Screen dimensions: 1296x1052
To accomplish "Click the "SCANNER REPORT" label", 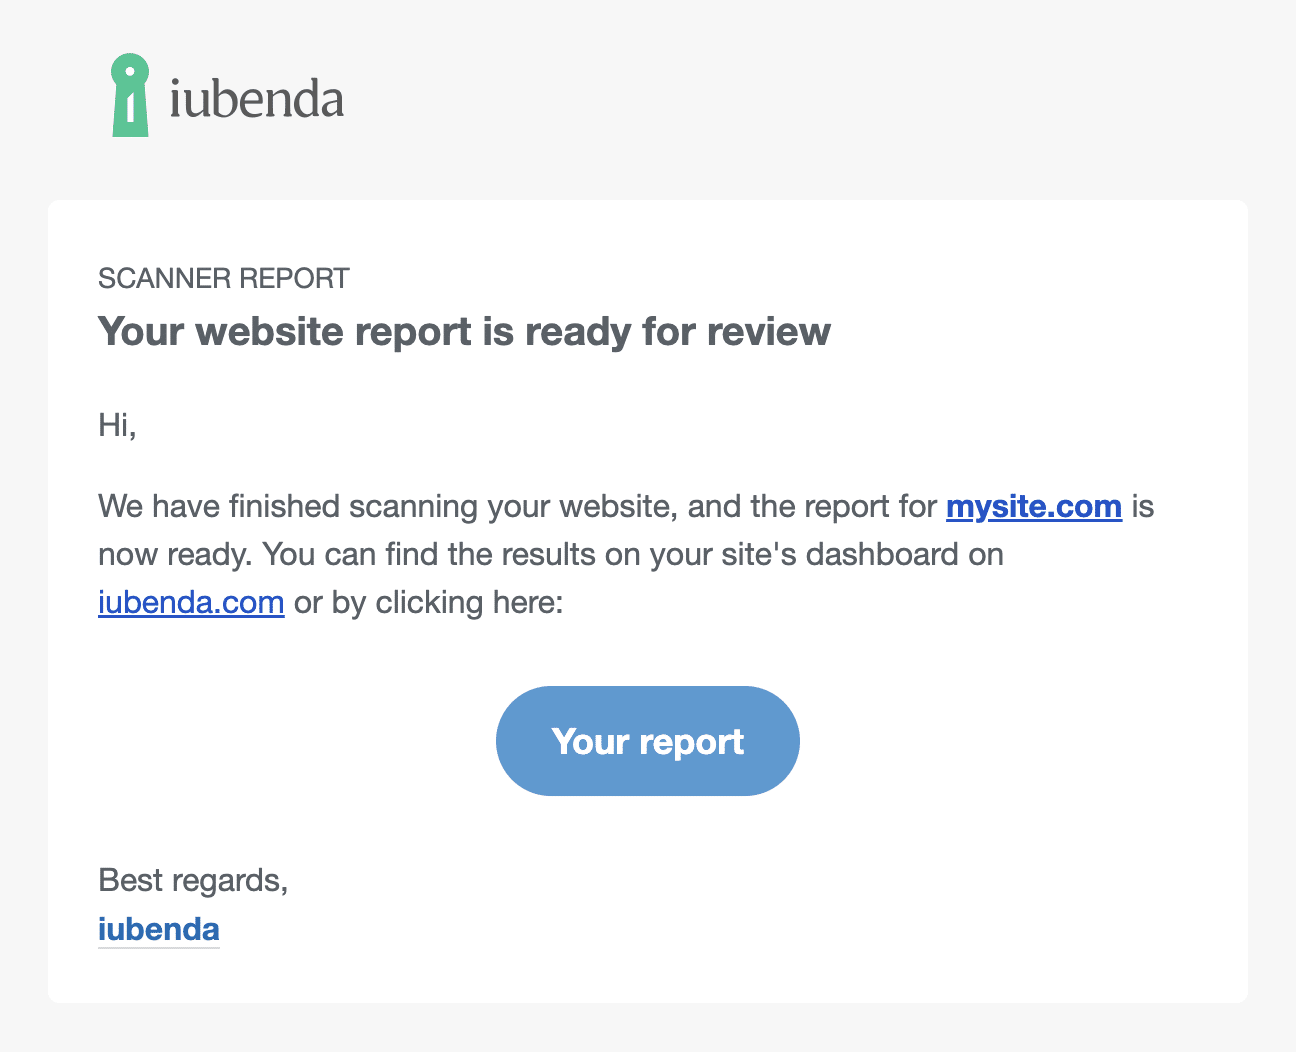I will [224, 278].
